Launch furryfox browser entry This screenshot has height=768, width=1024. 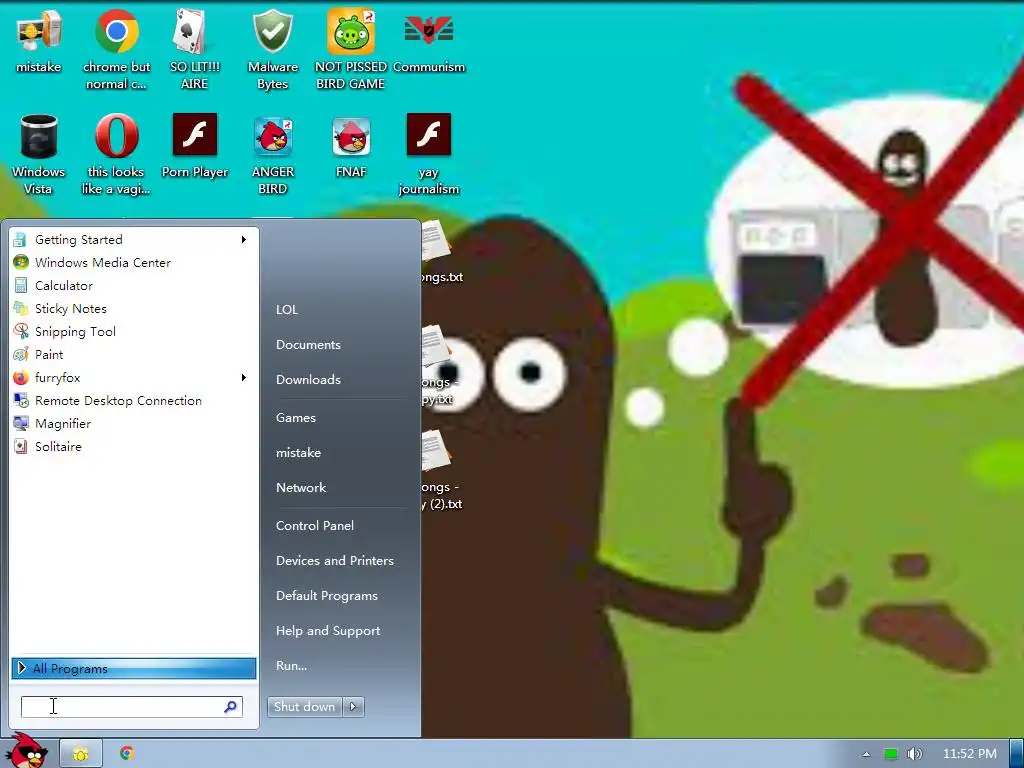133,377
